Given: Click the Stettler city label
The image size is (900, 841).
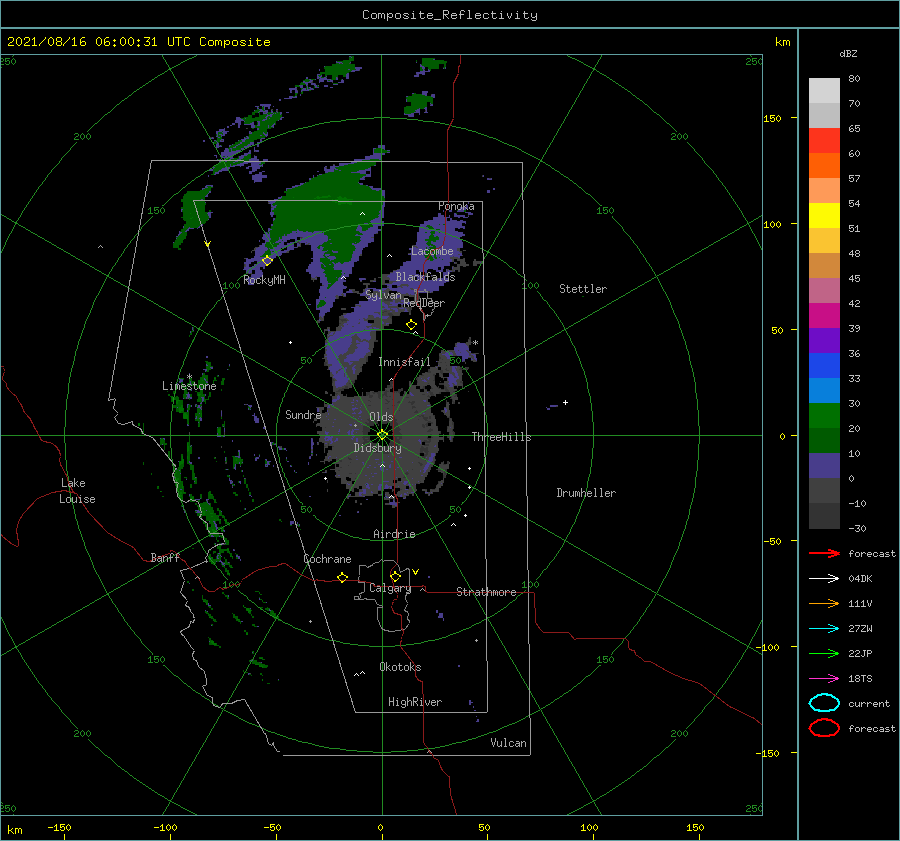Looking at the screenshot, I should click(583, 289).
